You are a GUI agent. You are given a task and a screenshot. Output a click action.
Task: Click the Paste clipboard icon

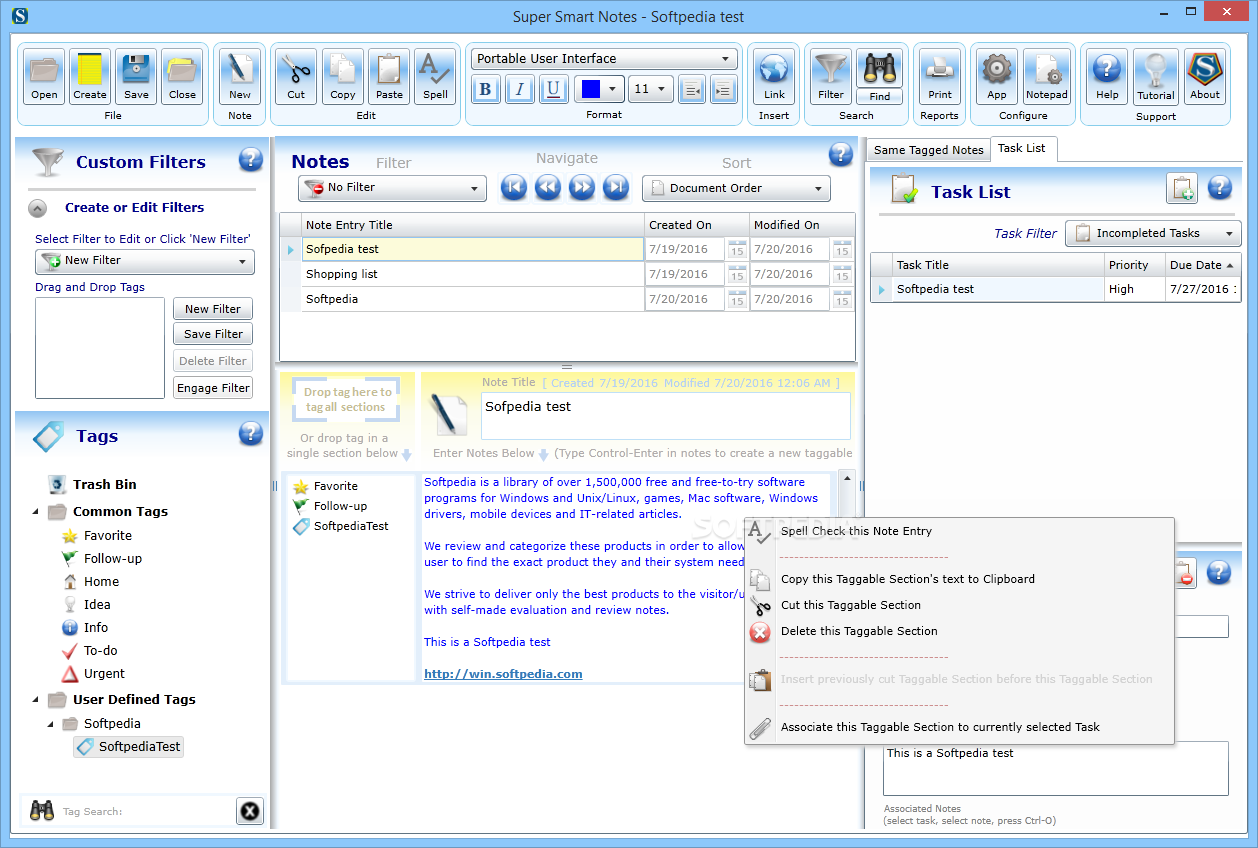[x=389, y=76]
